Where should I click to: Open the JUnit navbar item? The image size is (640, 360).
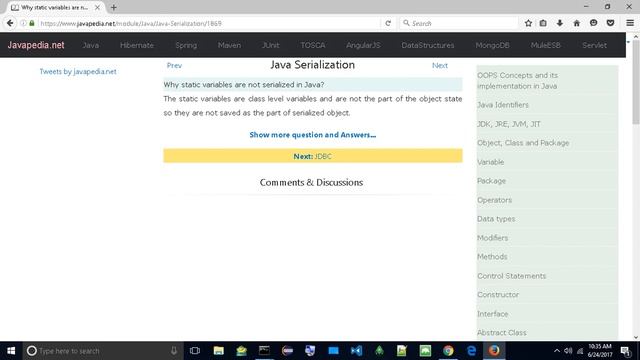click(271, 45)
